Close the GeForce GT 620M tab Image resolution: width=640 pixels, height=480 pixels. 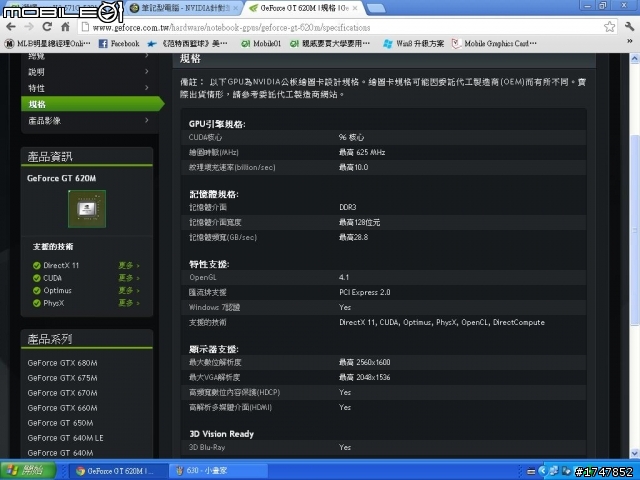pos(355,8)
